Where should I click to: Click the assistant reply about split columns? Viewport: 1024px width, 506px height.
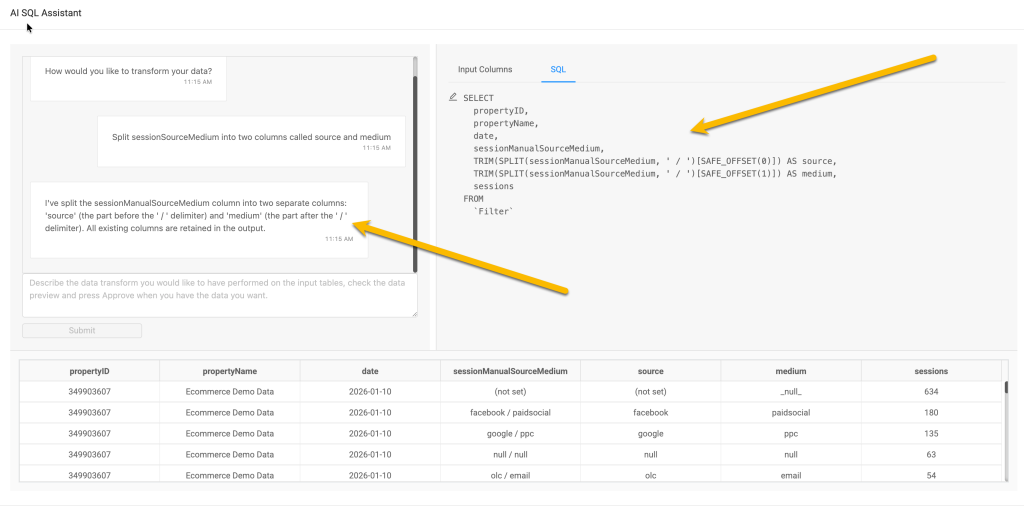[199, 220]
